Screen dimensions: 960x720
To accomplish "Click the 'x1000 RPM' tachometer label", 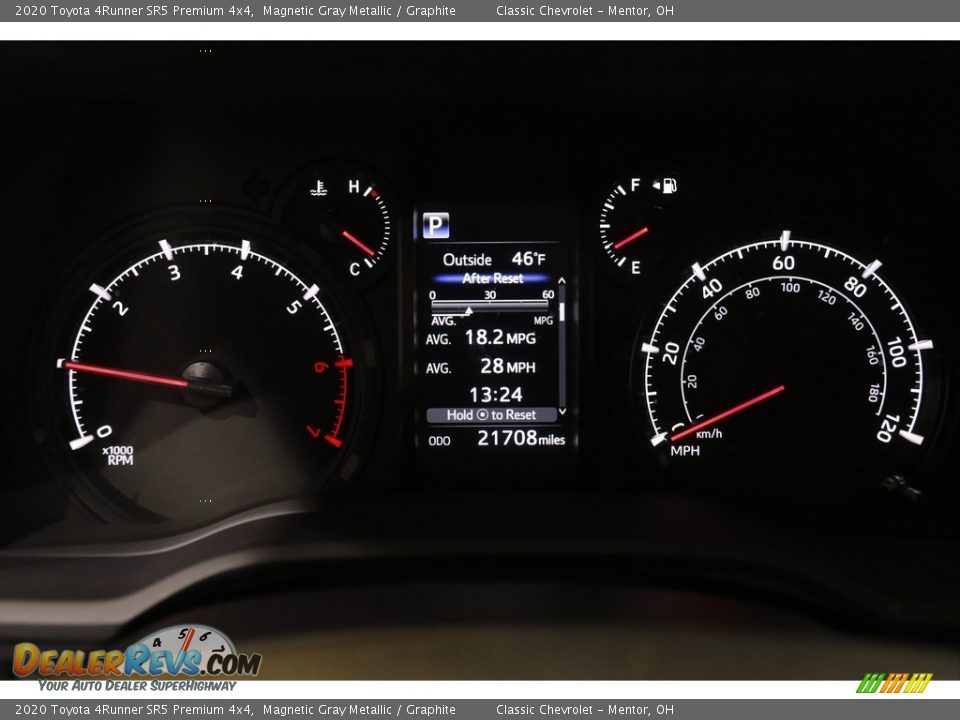I will click(x=118, y=455).
